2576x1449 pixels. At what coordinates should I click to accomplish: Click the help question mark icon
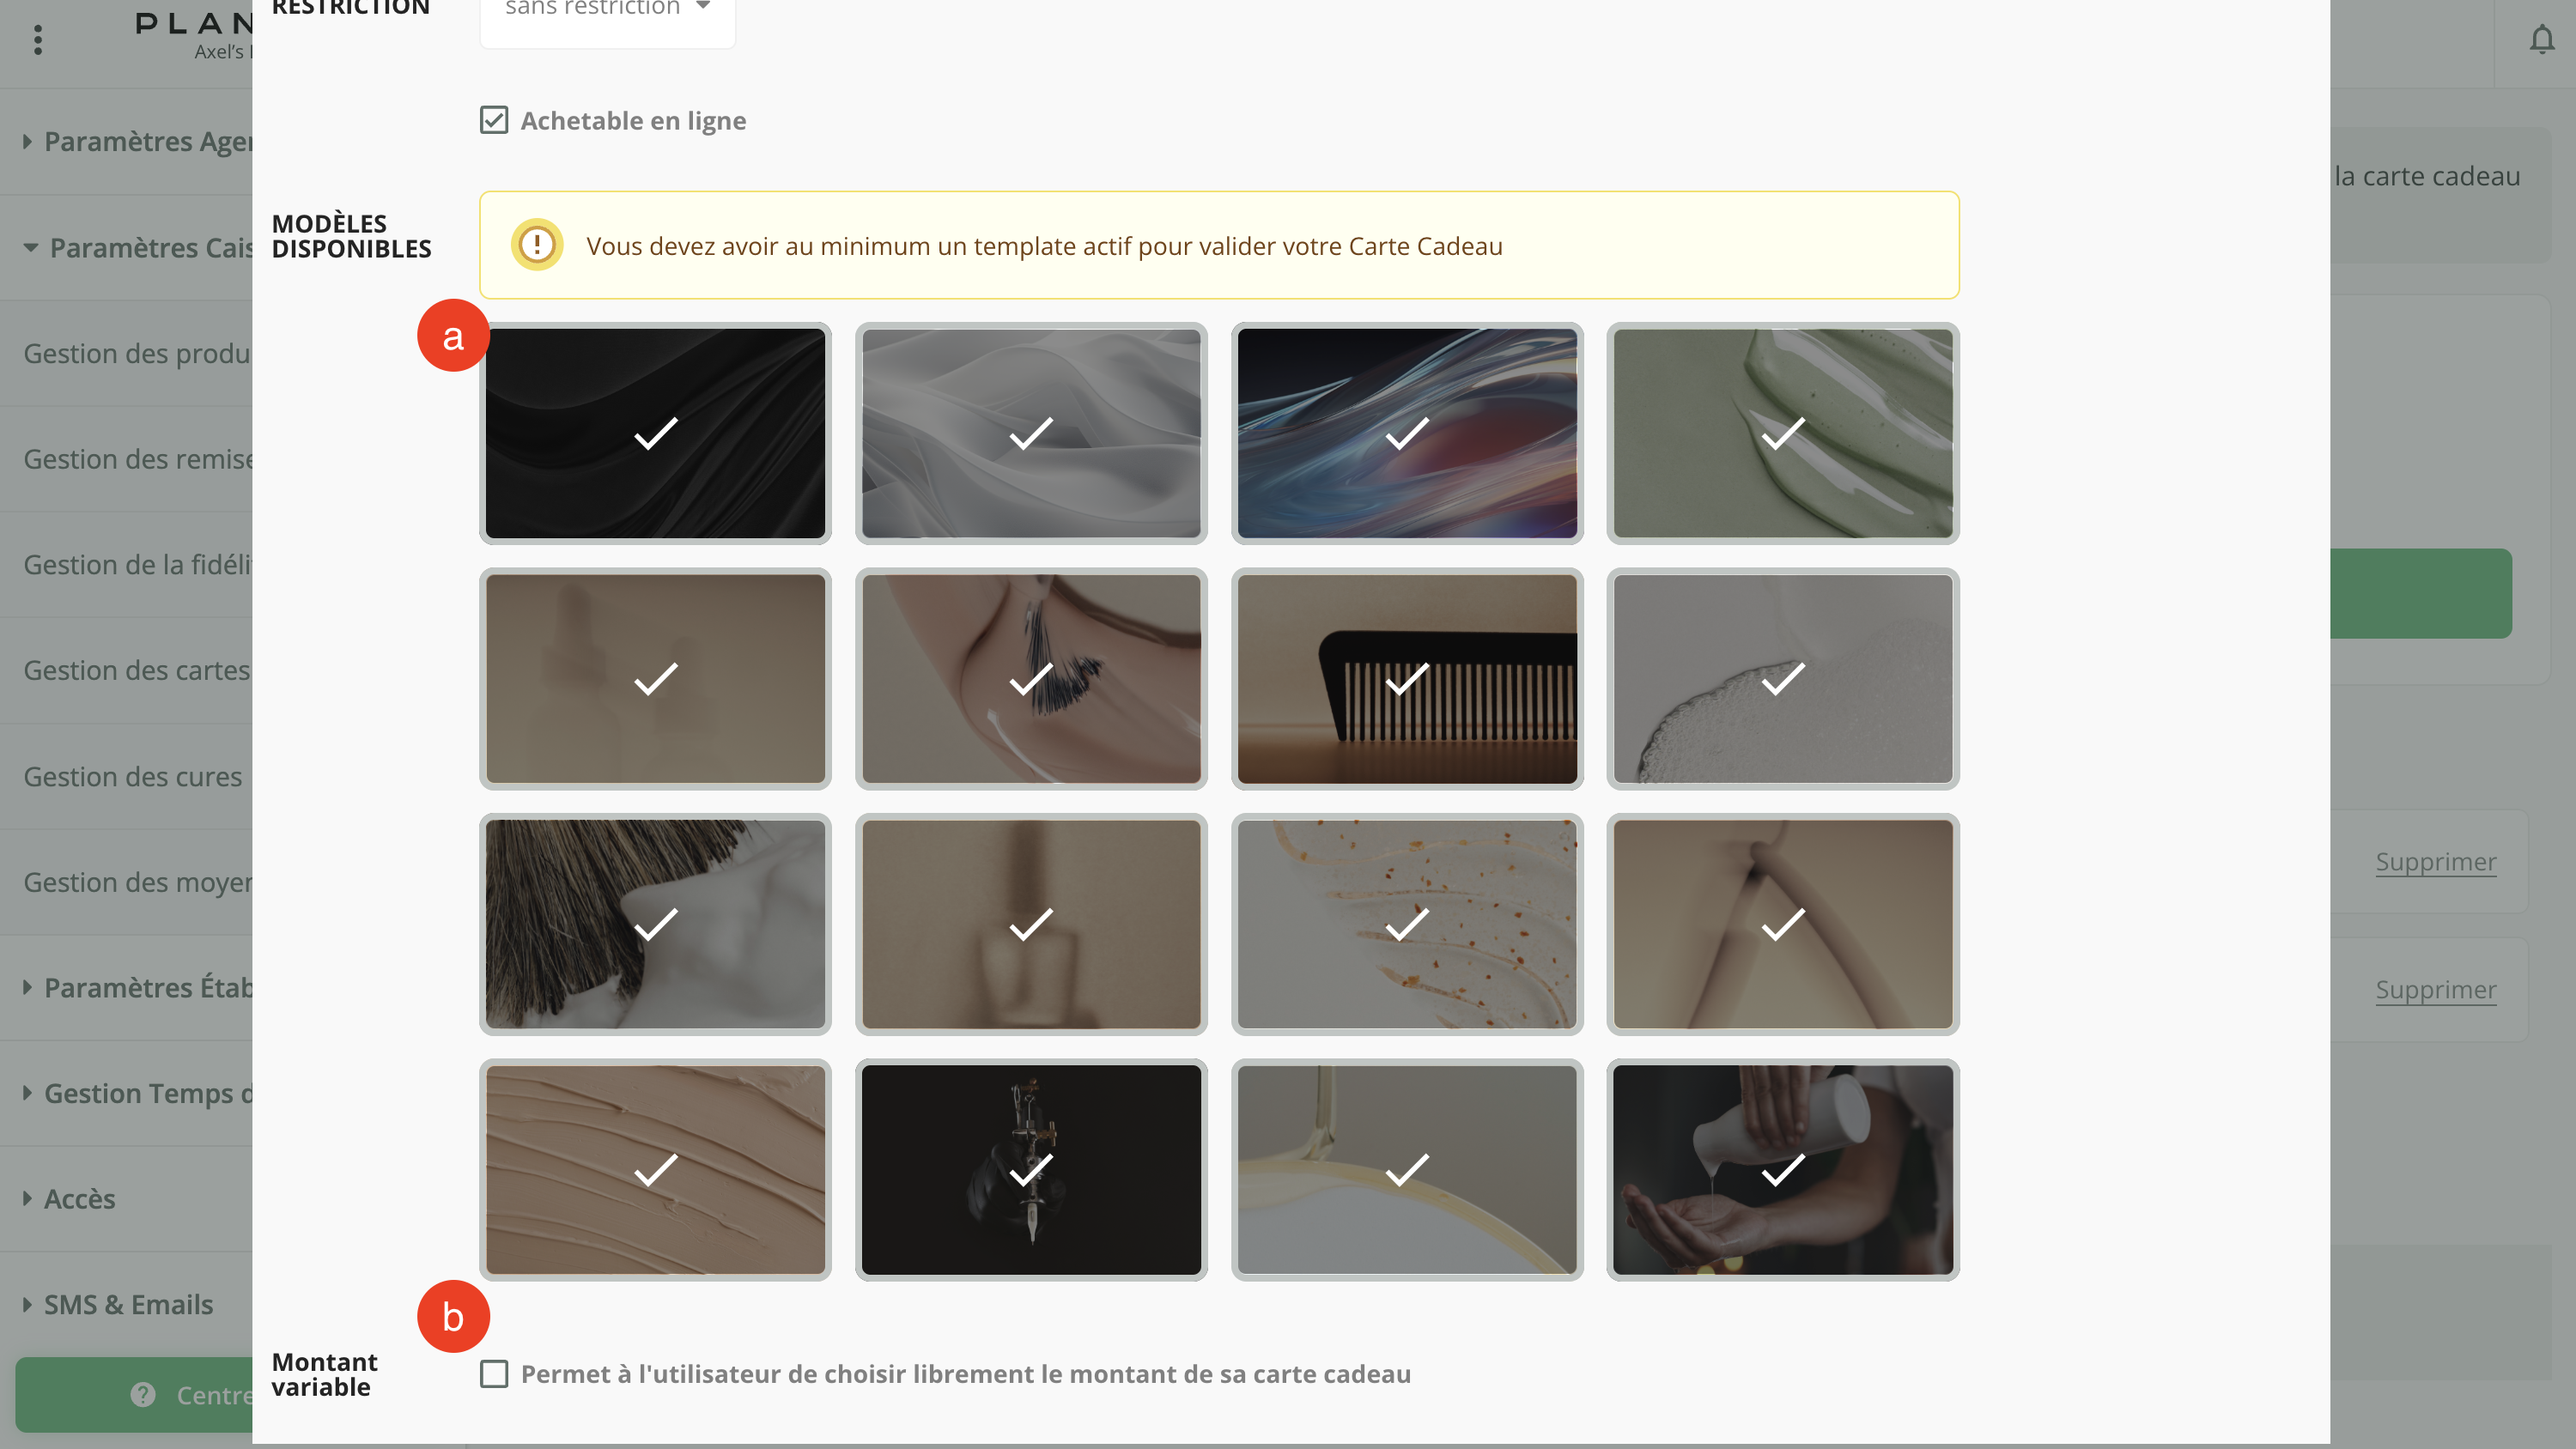[x=143, y=1394]
